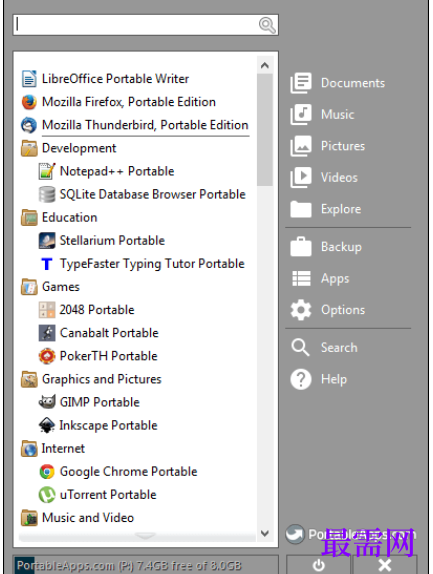Image resolution: width=433 pixels, height=574 pixels.
Task: Click the 'Help' sidebar label
Action: click(x=334, y=379)
